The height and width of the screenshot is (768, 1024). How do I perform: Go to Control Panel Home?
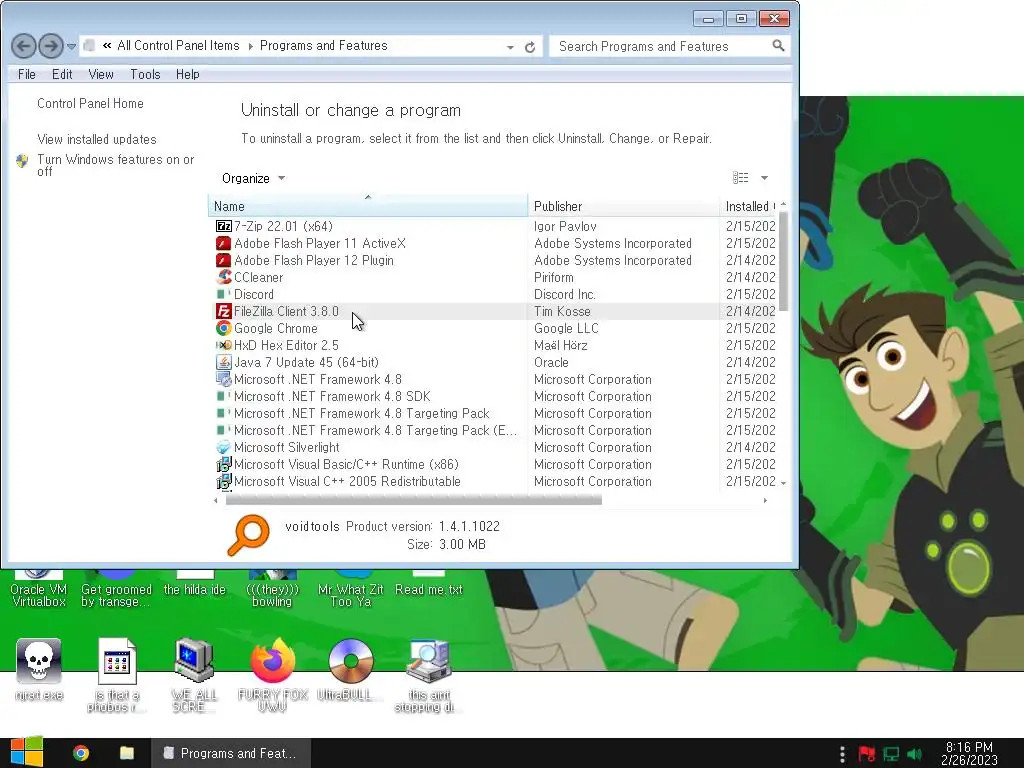coord(90,103)
